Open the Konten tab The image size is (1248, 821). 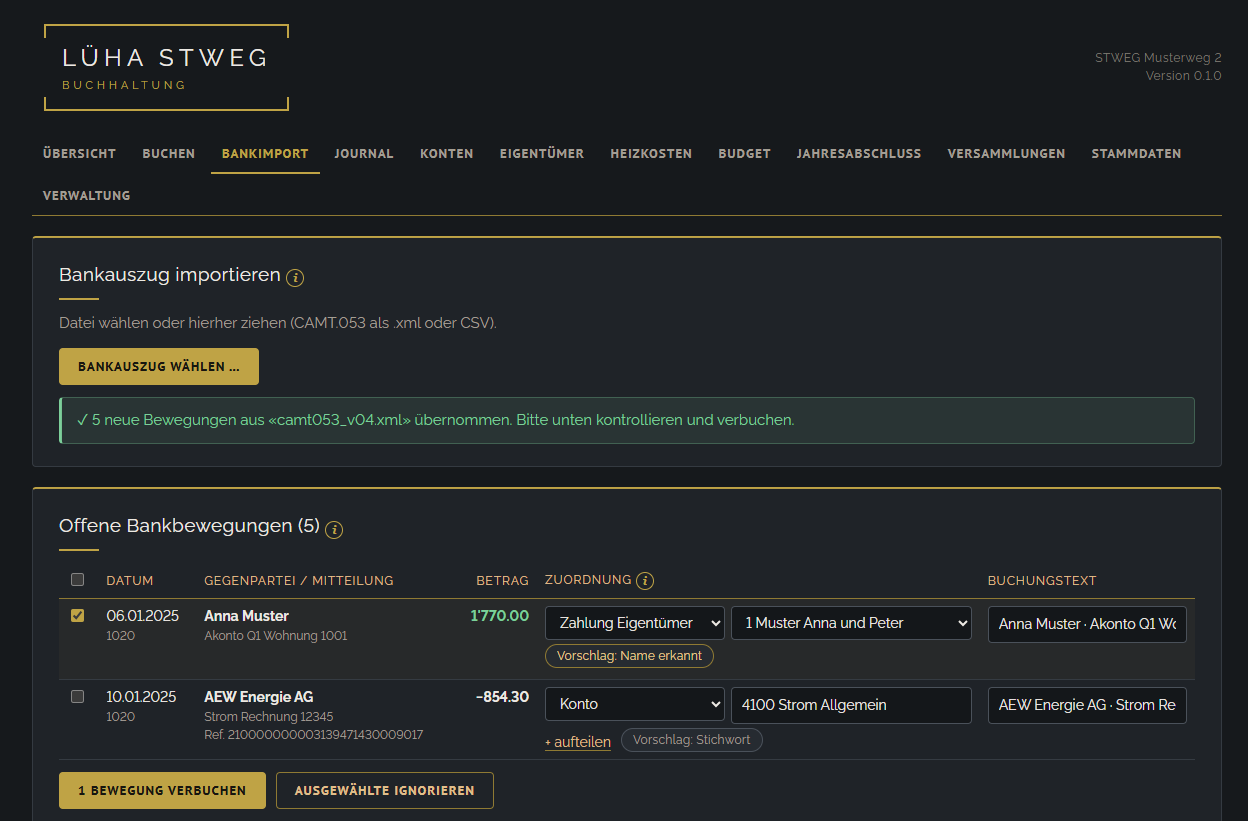coord(447,154)
